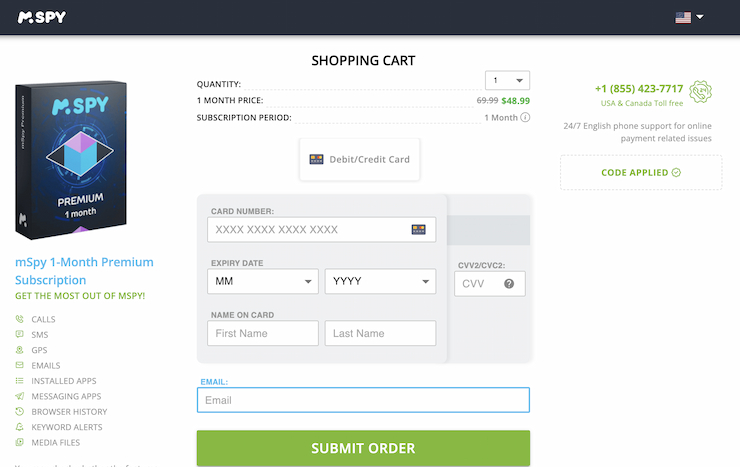The image size is (740, 467).
Task: Click the CVV input field
Action: click(x=490, y=284)
